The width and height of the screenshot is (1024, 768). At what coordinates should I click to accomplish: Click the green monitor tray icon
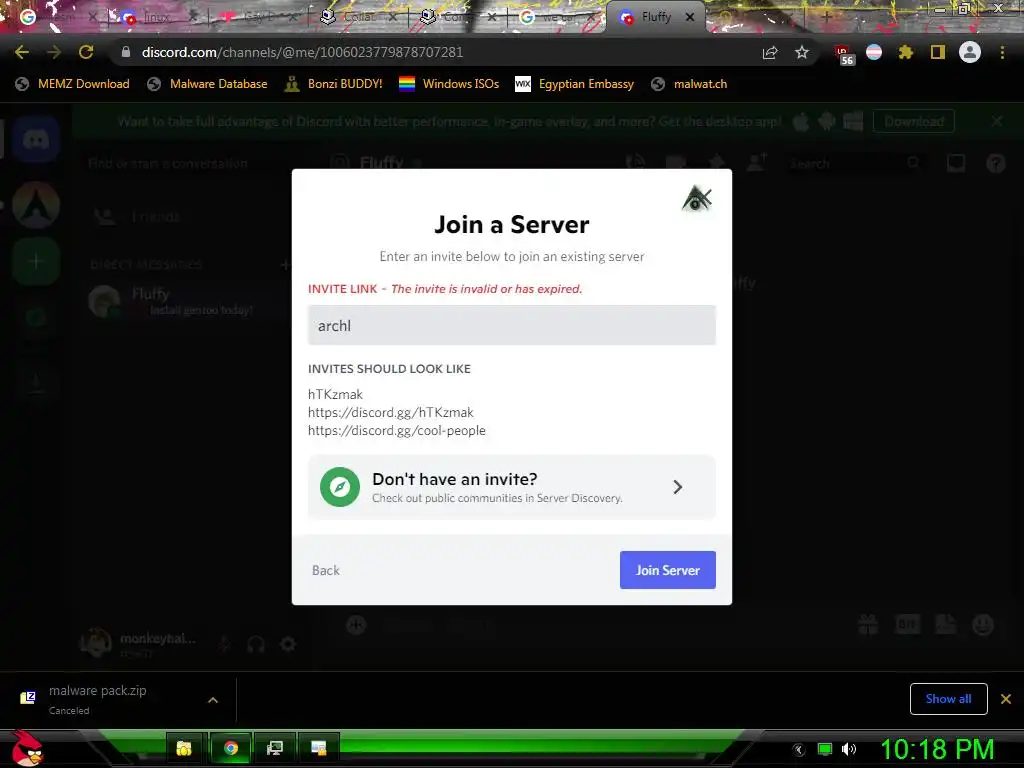tap(825, 749)
